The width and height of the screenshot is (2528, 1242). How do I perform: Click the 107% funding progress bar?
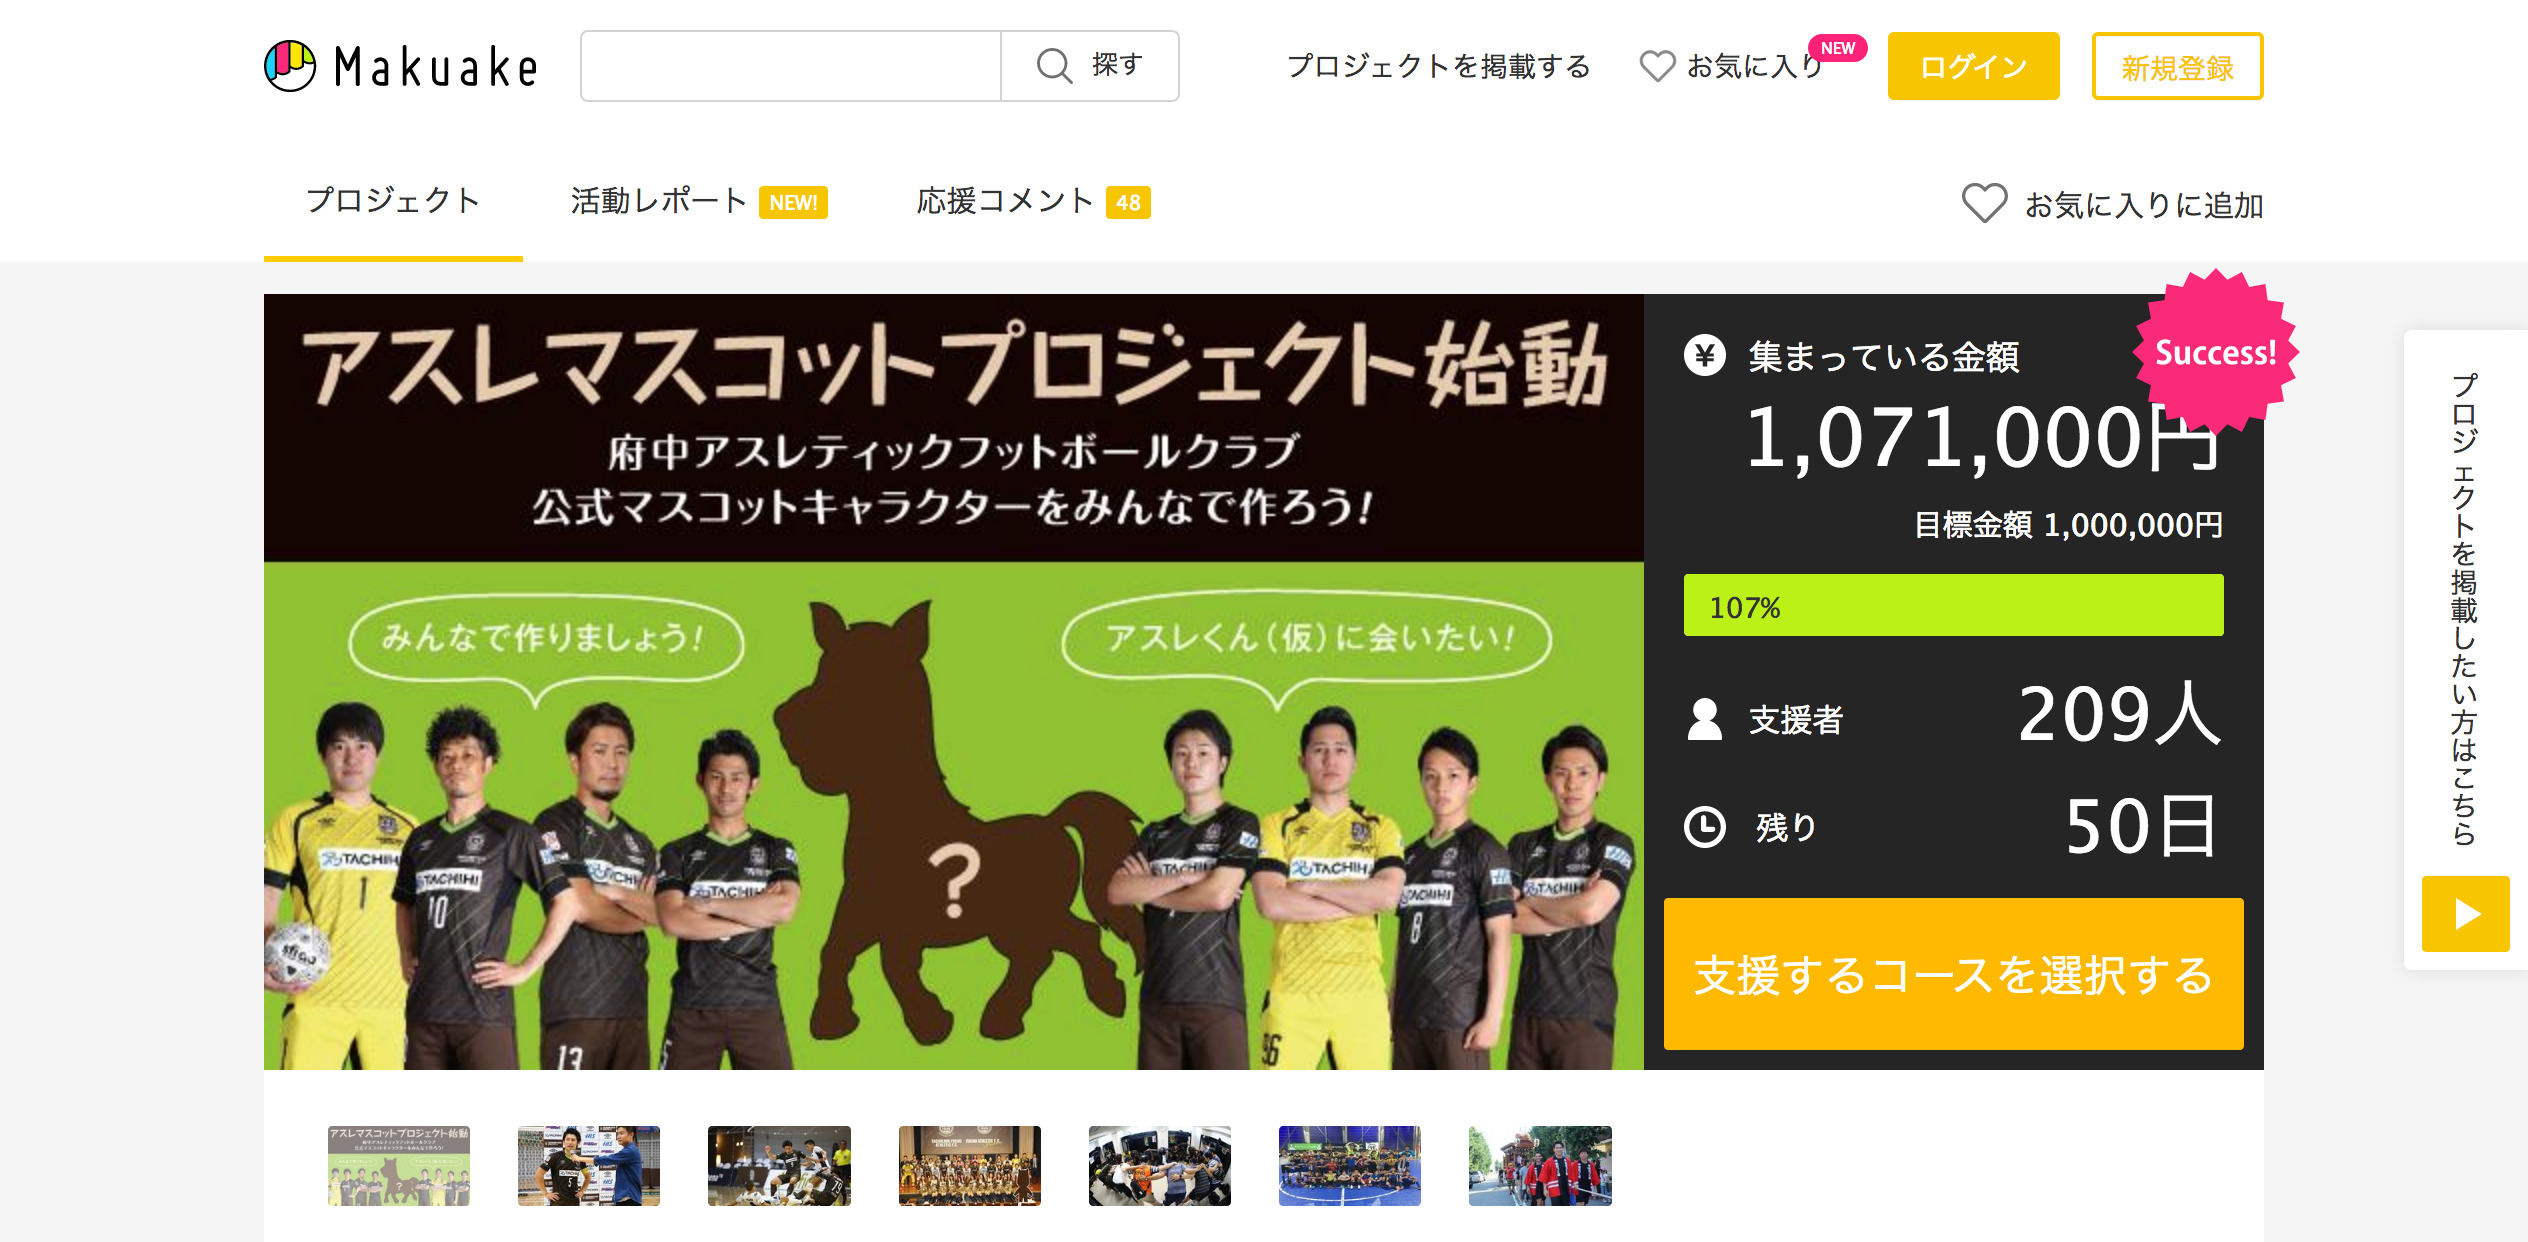1953,605
